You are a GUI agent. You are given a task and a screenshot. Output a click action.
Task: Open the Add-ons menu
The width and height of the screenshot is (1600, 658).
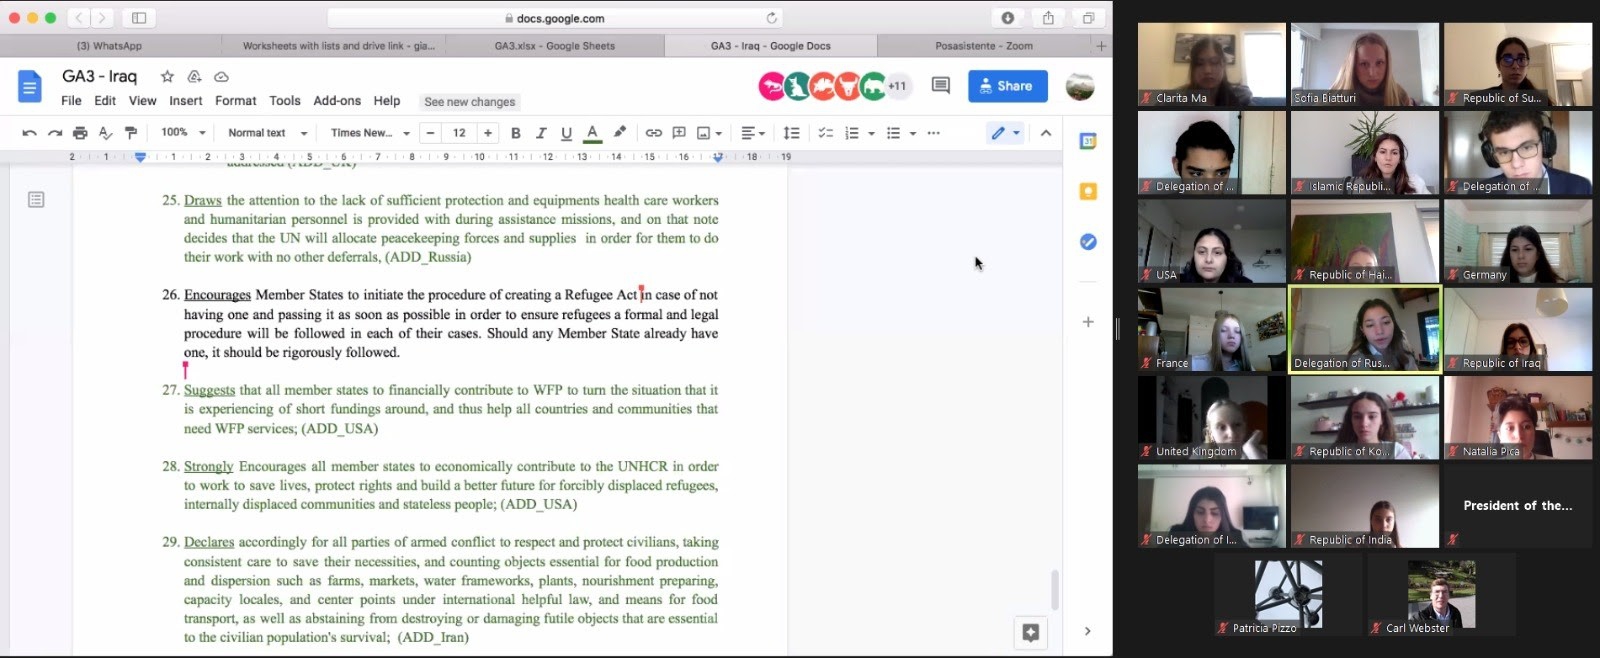point(337,101)
